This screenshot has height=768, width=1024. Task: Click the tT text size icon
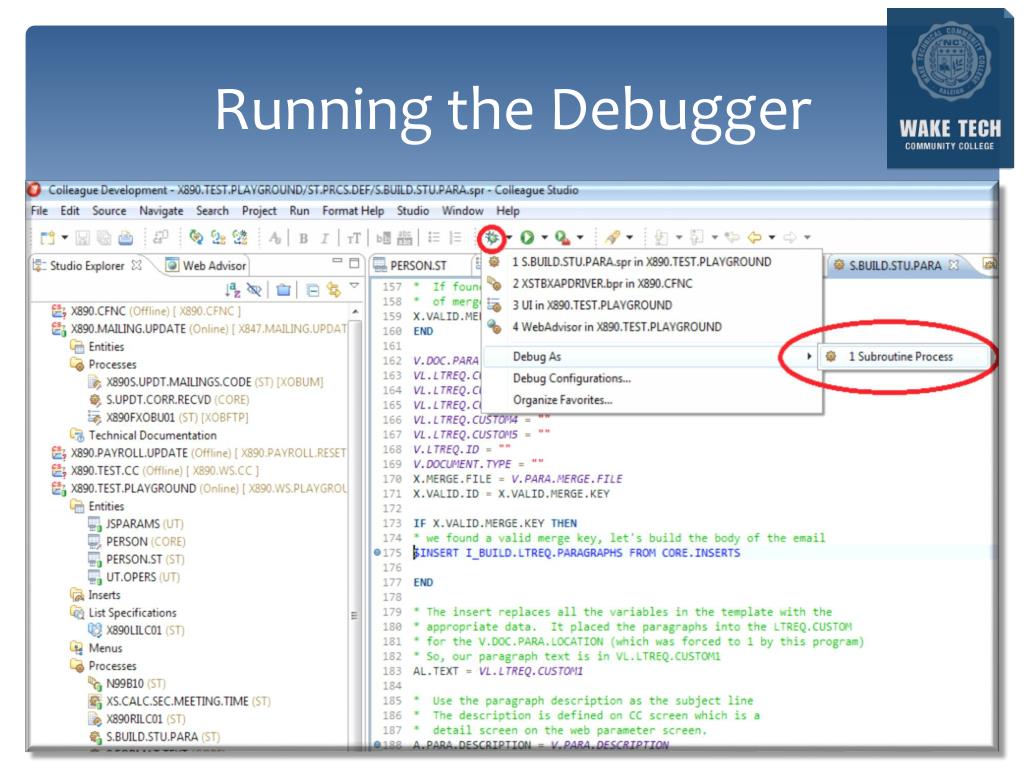[x=353, y=238]
